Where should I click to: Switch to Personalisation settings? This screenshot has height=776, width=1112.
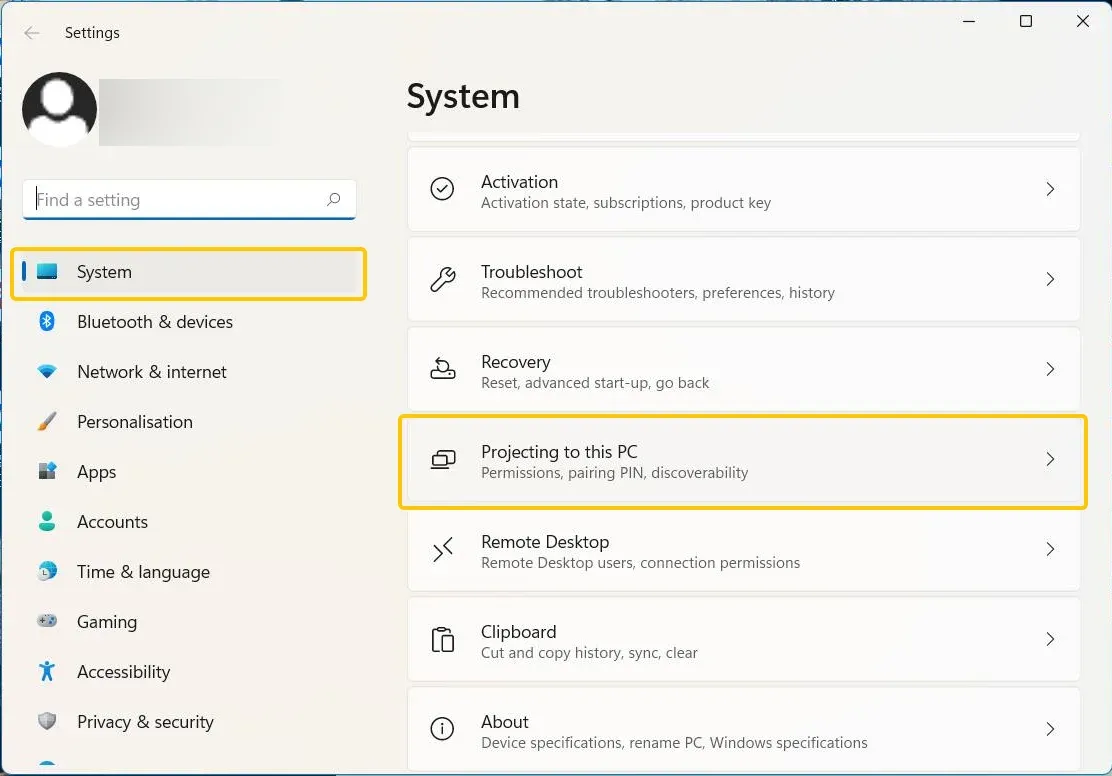click(x=189, y=422)
